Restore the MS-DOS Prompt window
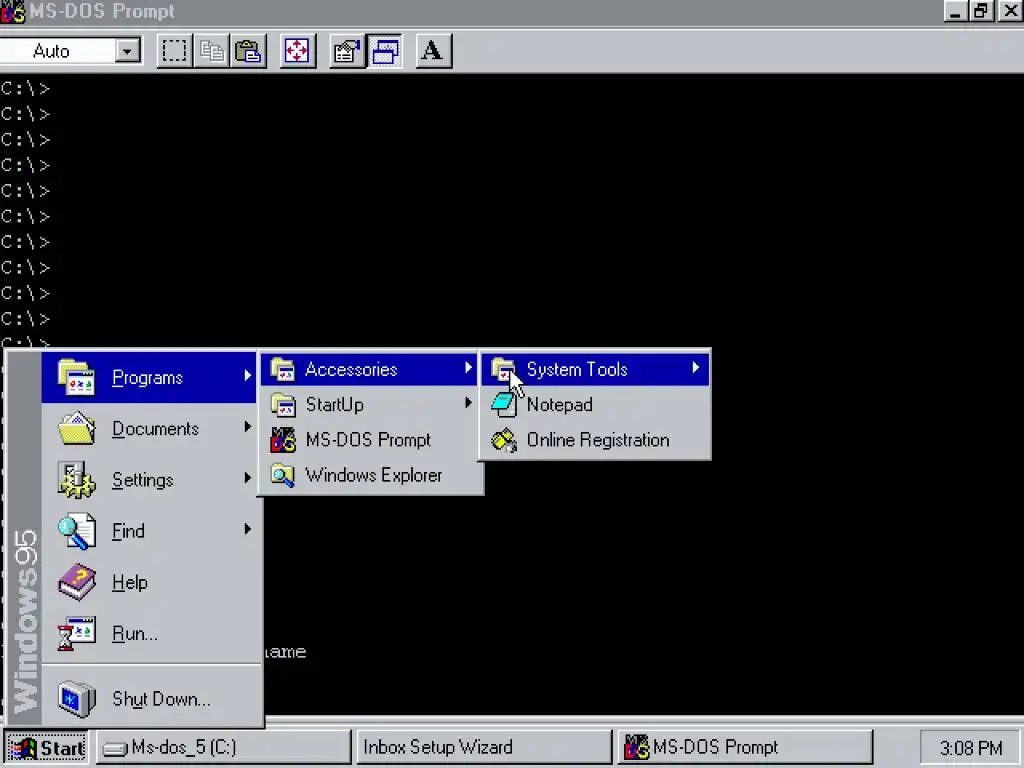Image resolution: width=1024 pixels, height=768 pixels. [x=981, y=11]
